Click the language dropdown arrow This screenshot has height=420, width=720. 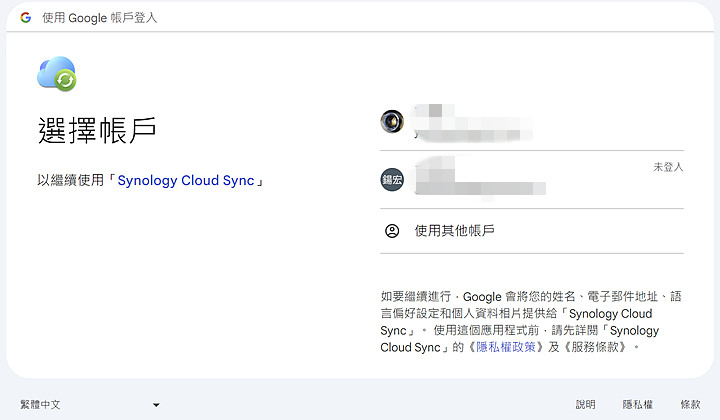[x=156, y=405]
